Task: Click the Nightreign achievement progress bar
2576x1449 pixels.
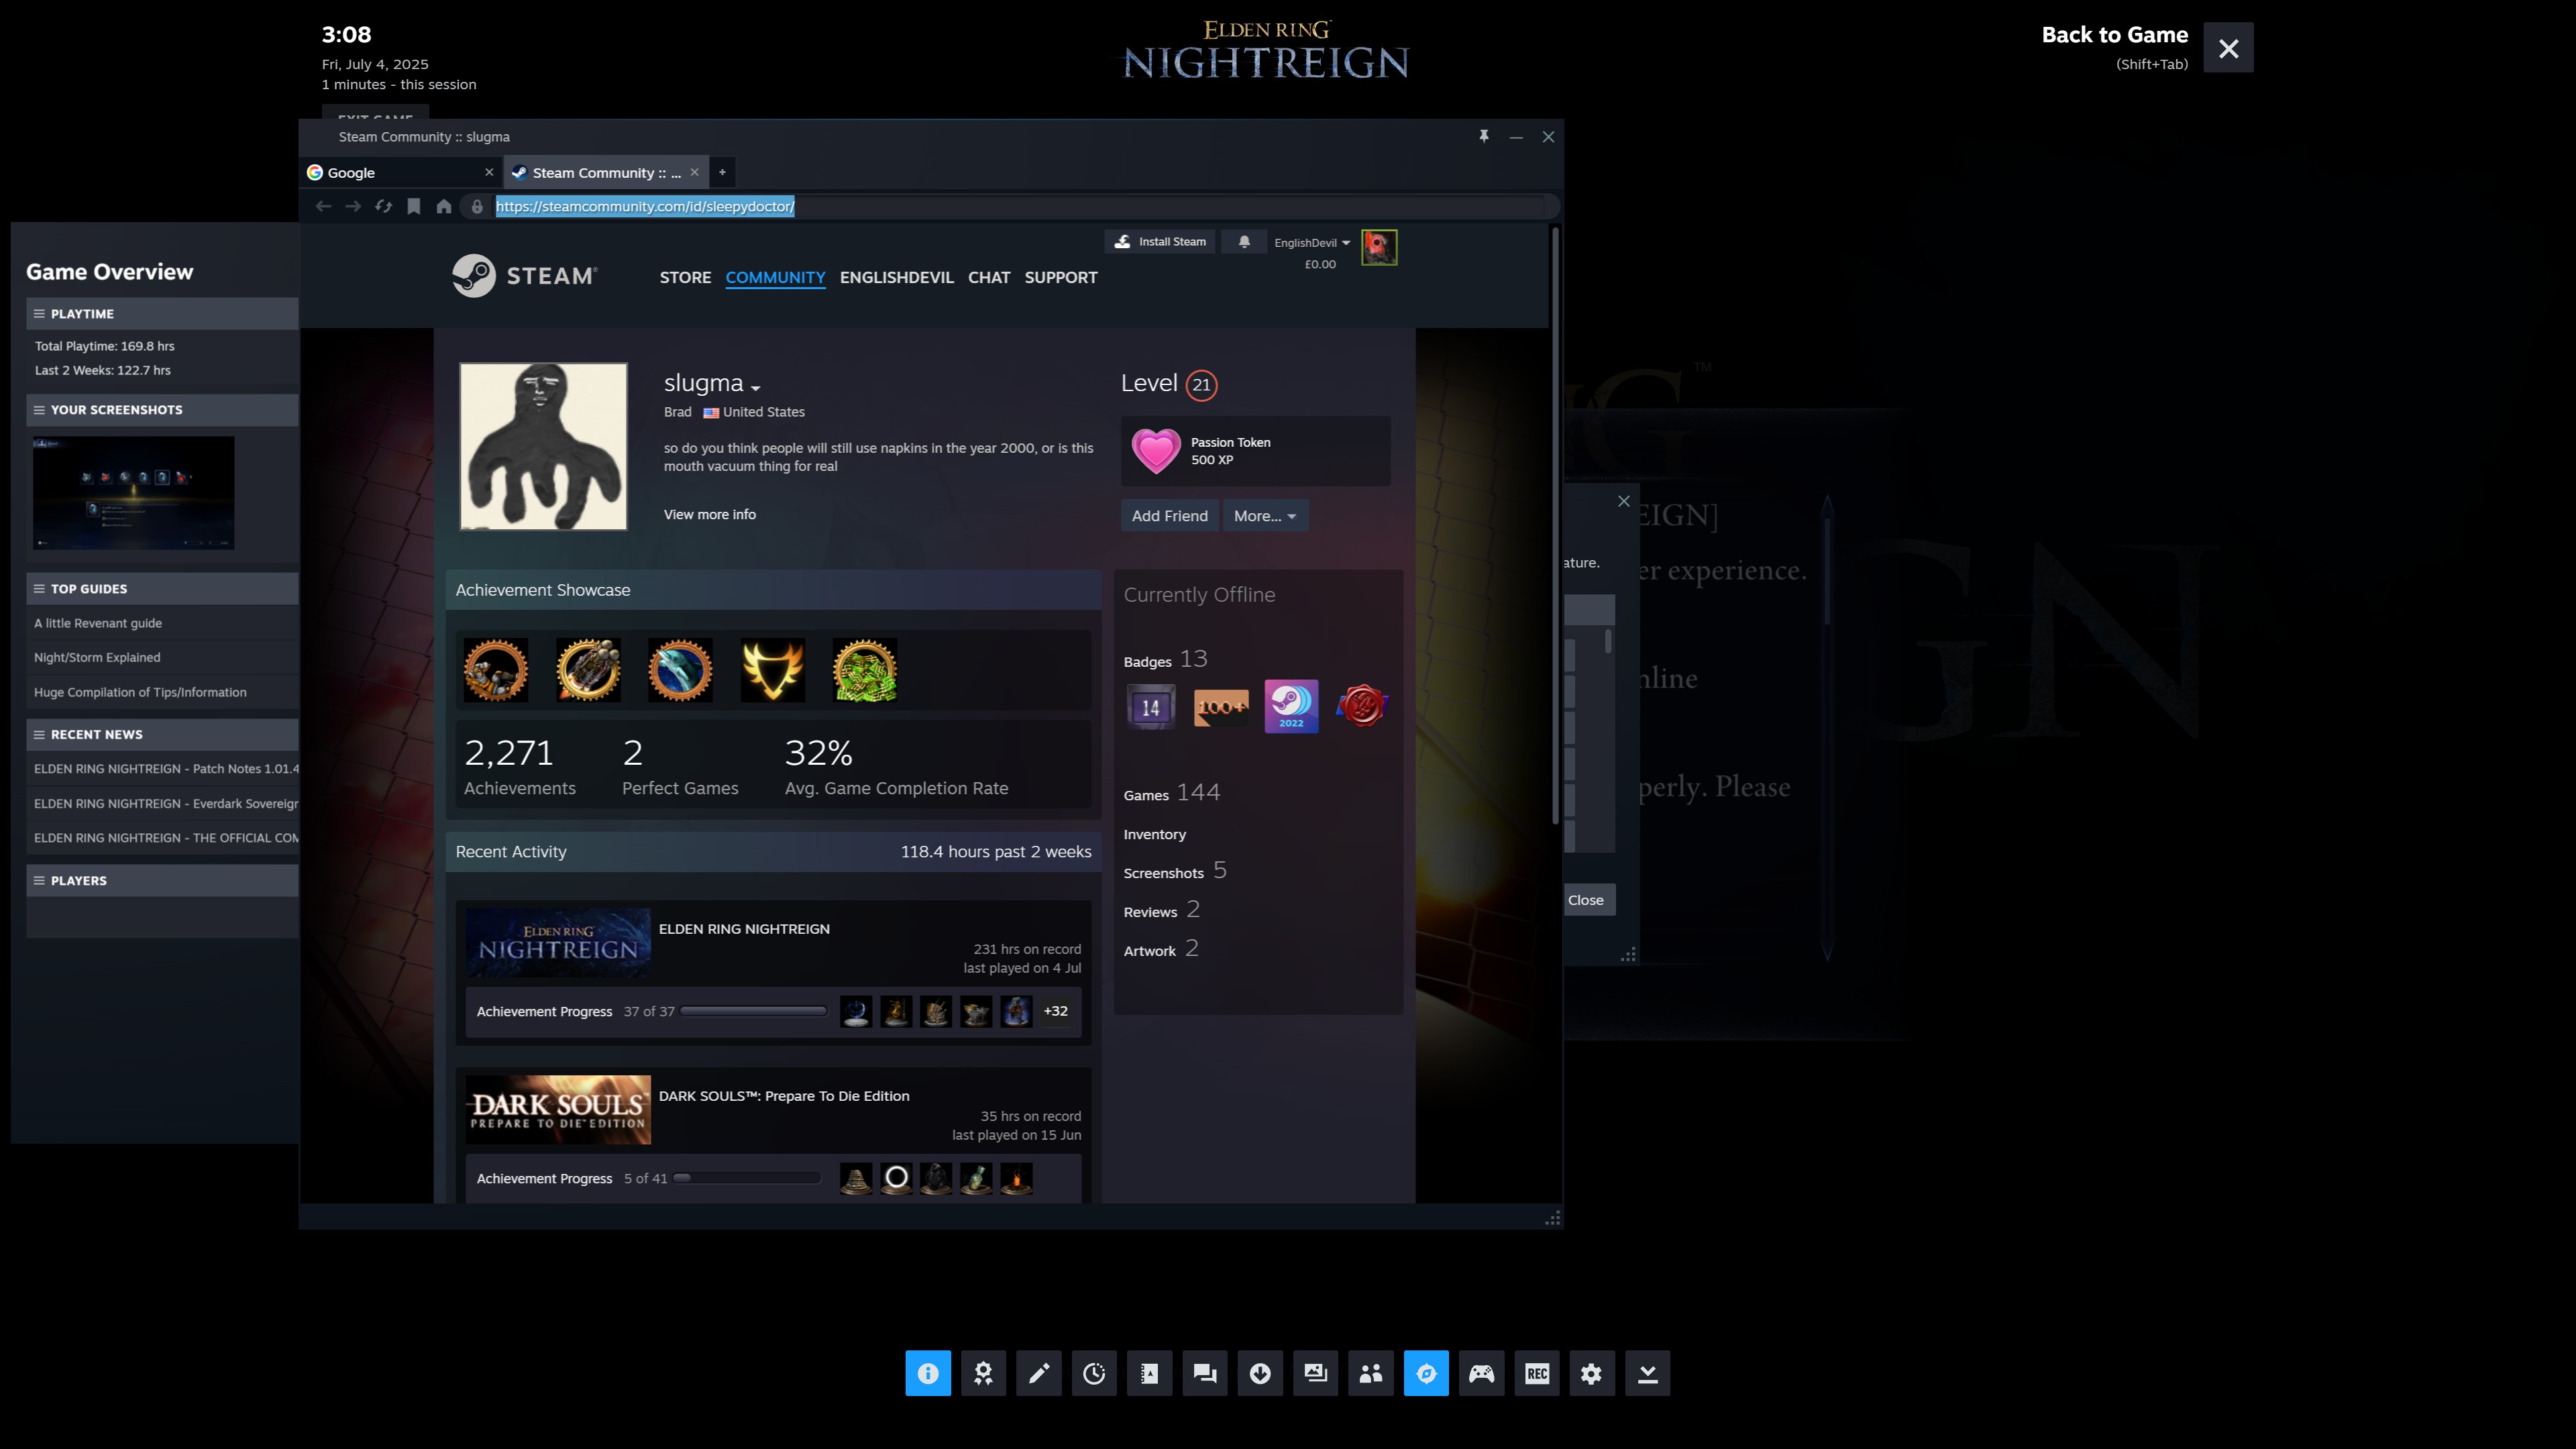Action: (754, 1012)
